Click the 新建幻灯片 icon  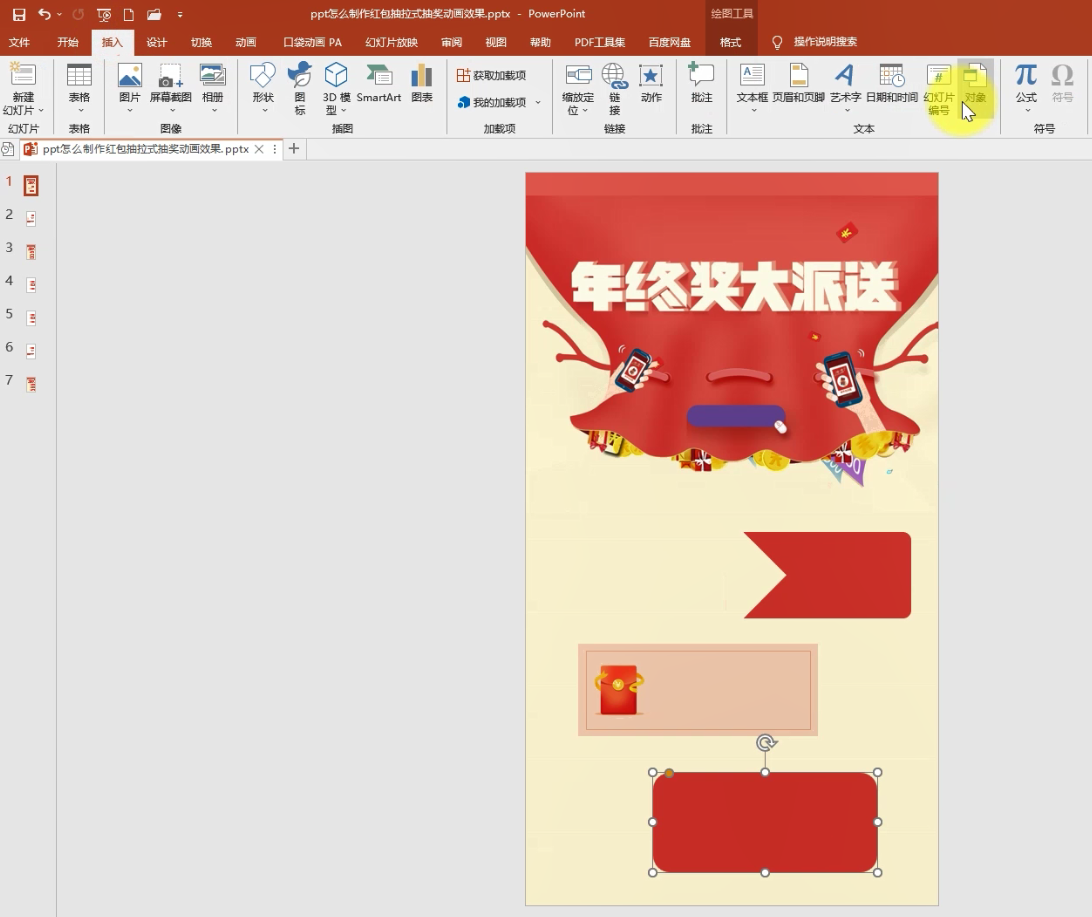[23, 75]
